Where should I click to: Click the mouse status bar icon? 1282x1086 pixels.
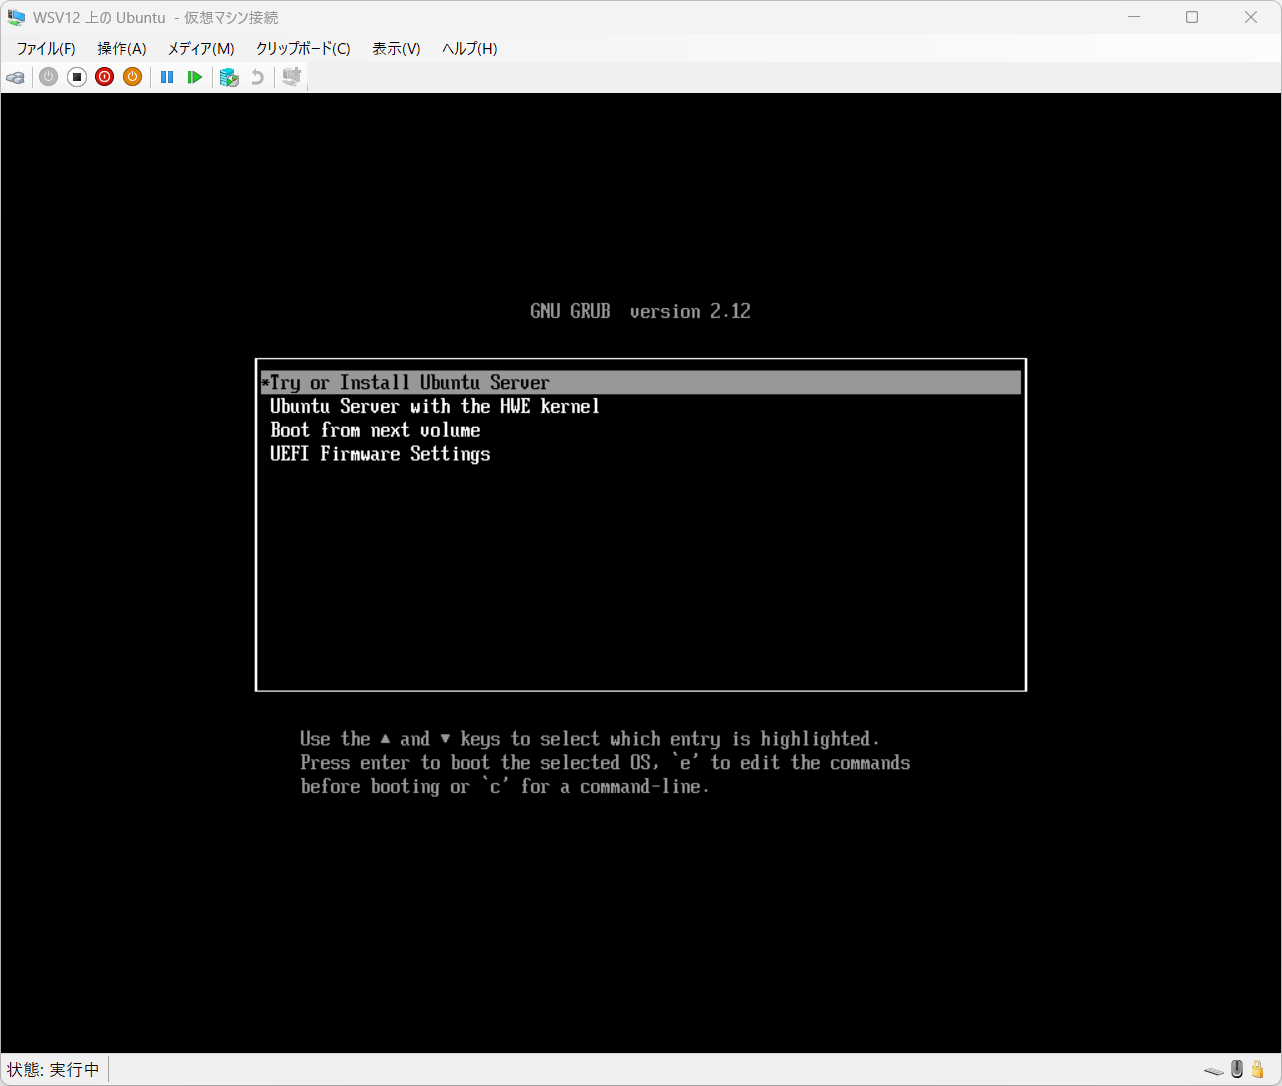tap(1237, 1069)
